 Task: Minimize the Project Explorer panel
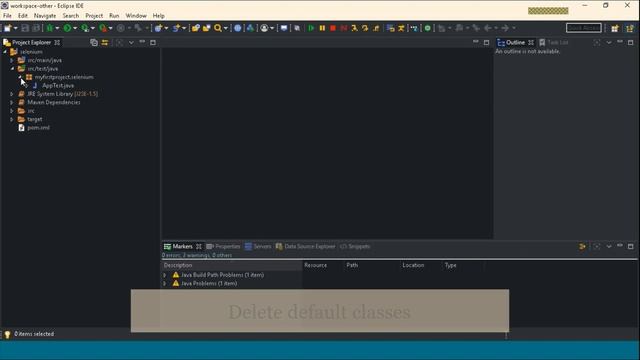(142, 42)
